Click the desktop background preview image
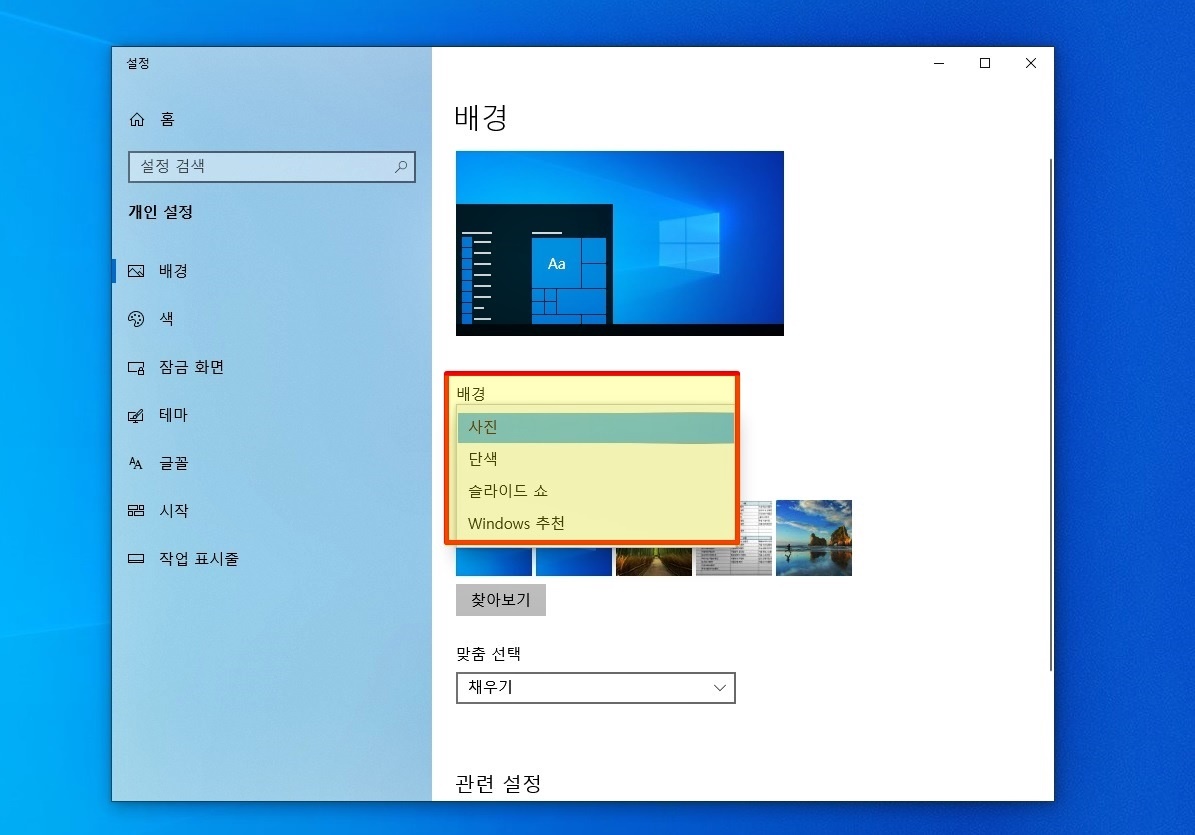This screenshot has height=835, width=1195. pyautogui.click(x=620, y=243)
